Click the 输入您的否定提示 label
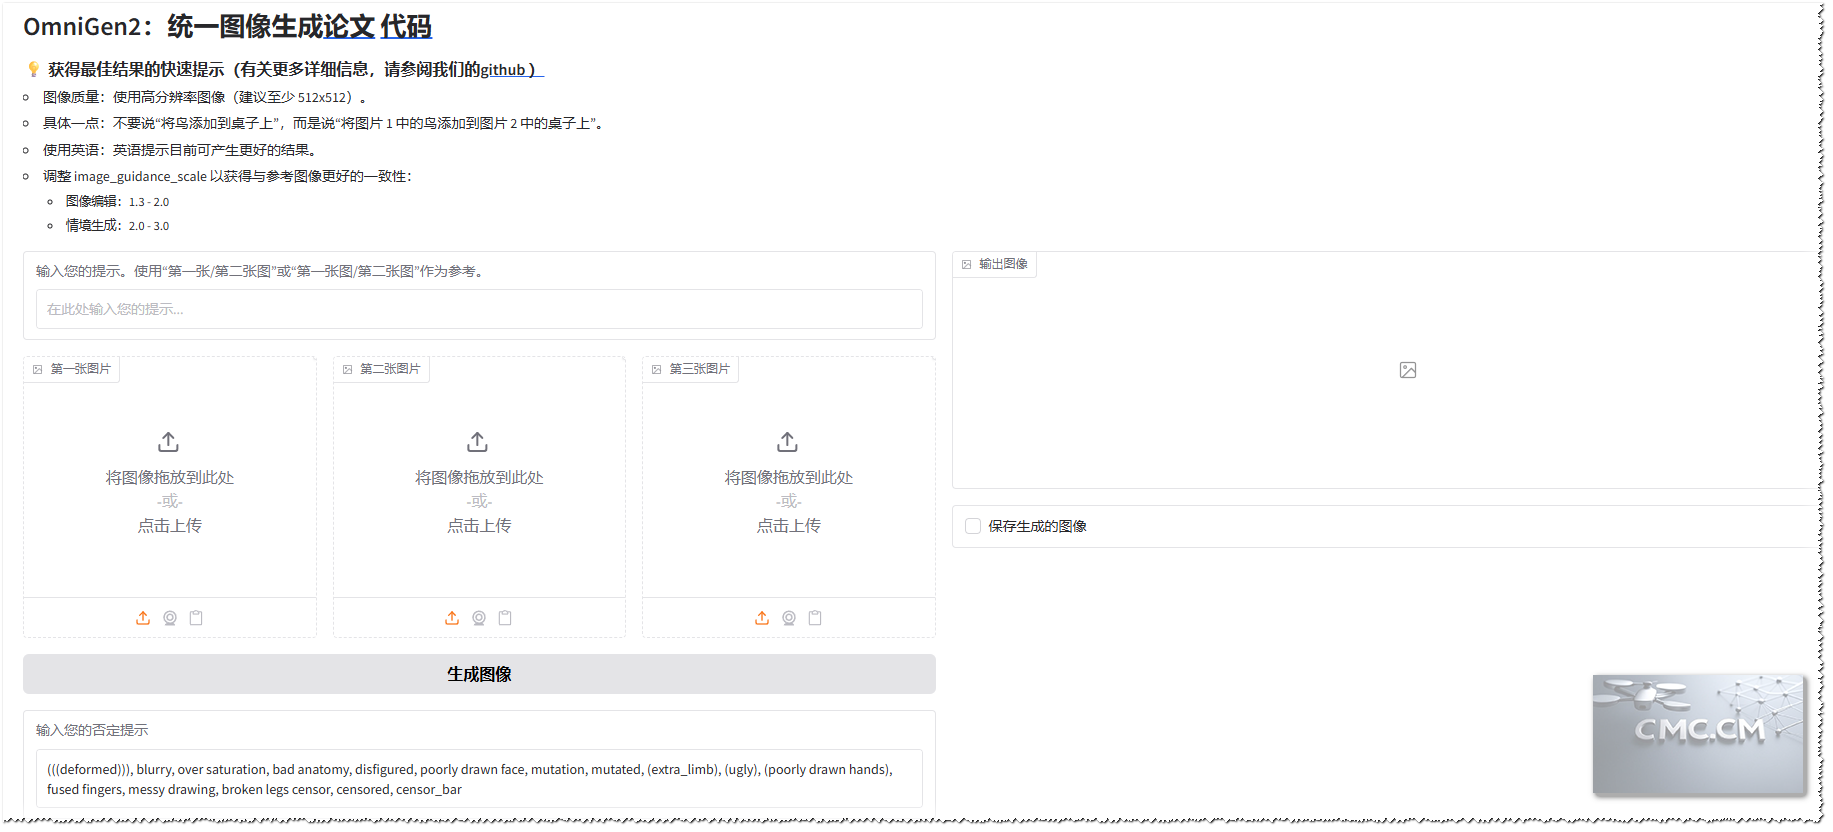 92,730
